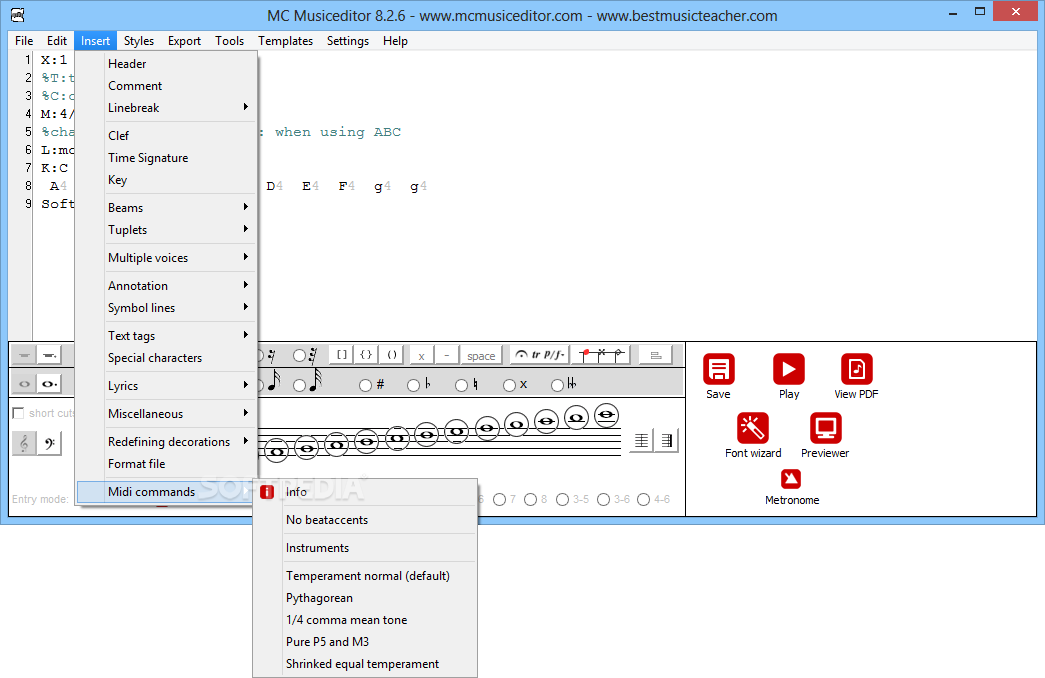
Task: Click the space button
Action: pos(481,355)
